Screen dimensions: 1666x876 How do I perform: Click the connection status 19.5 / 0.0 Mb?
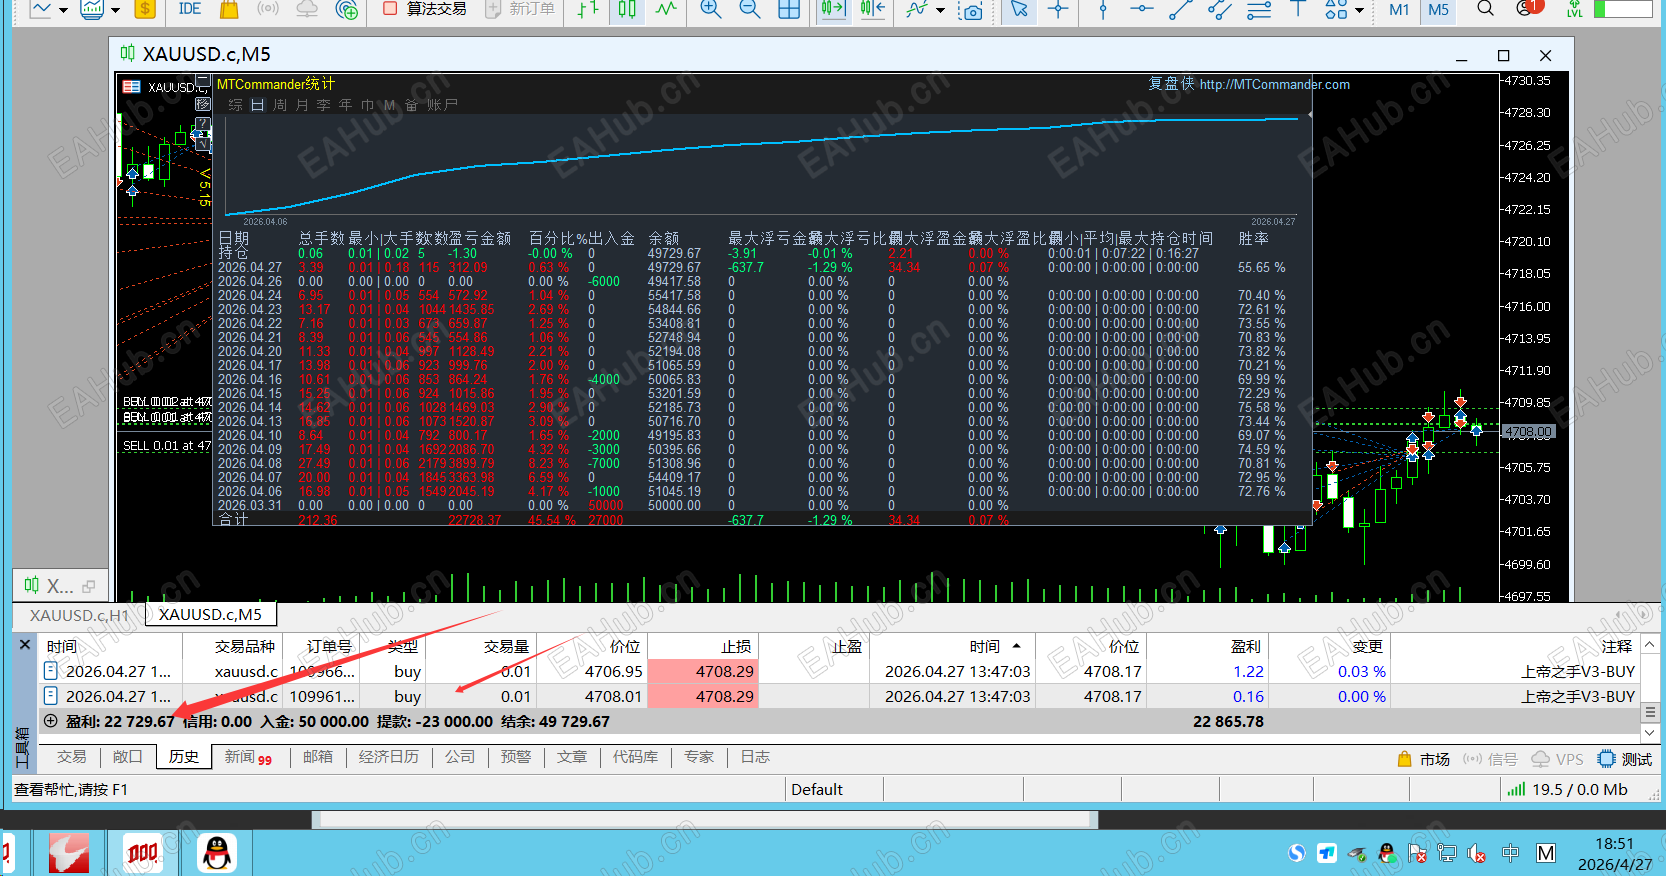click(1568, 790)
